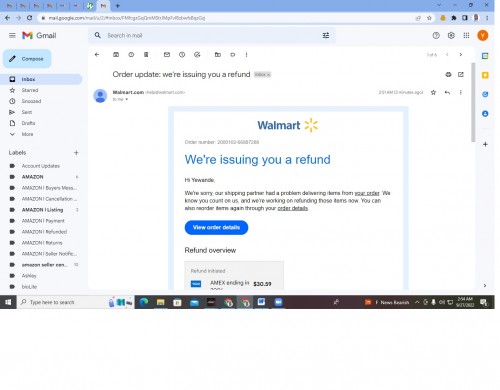Expand the 'to me' recipient details

click(127, 99)
